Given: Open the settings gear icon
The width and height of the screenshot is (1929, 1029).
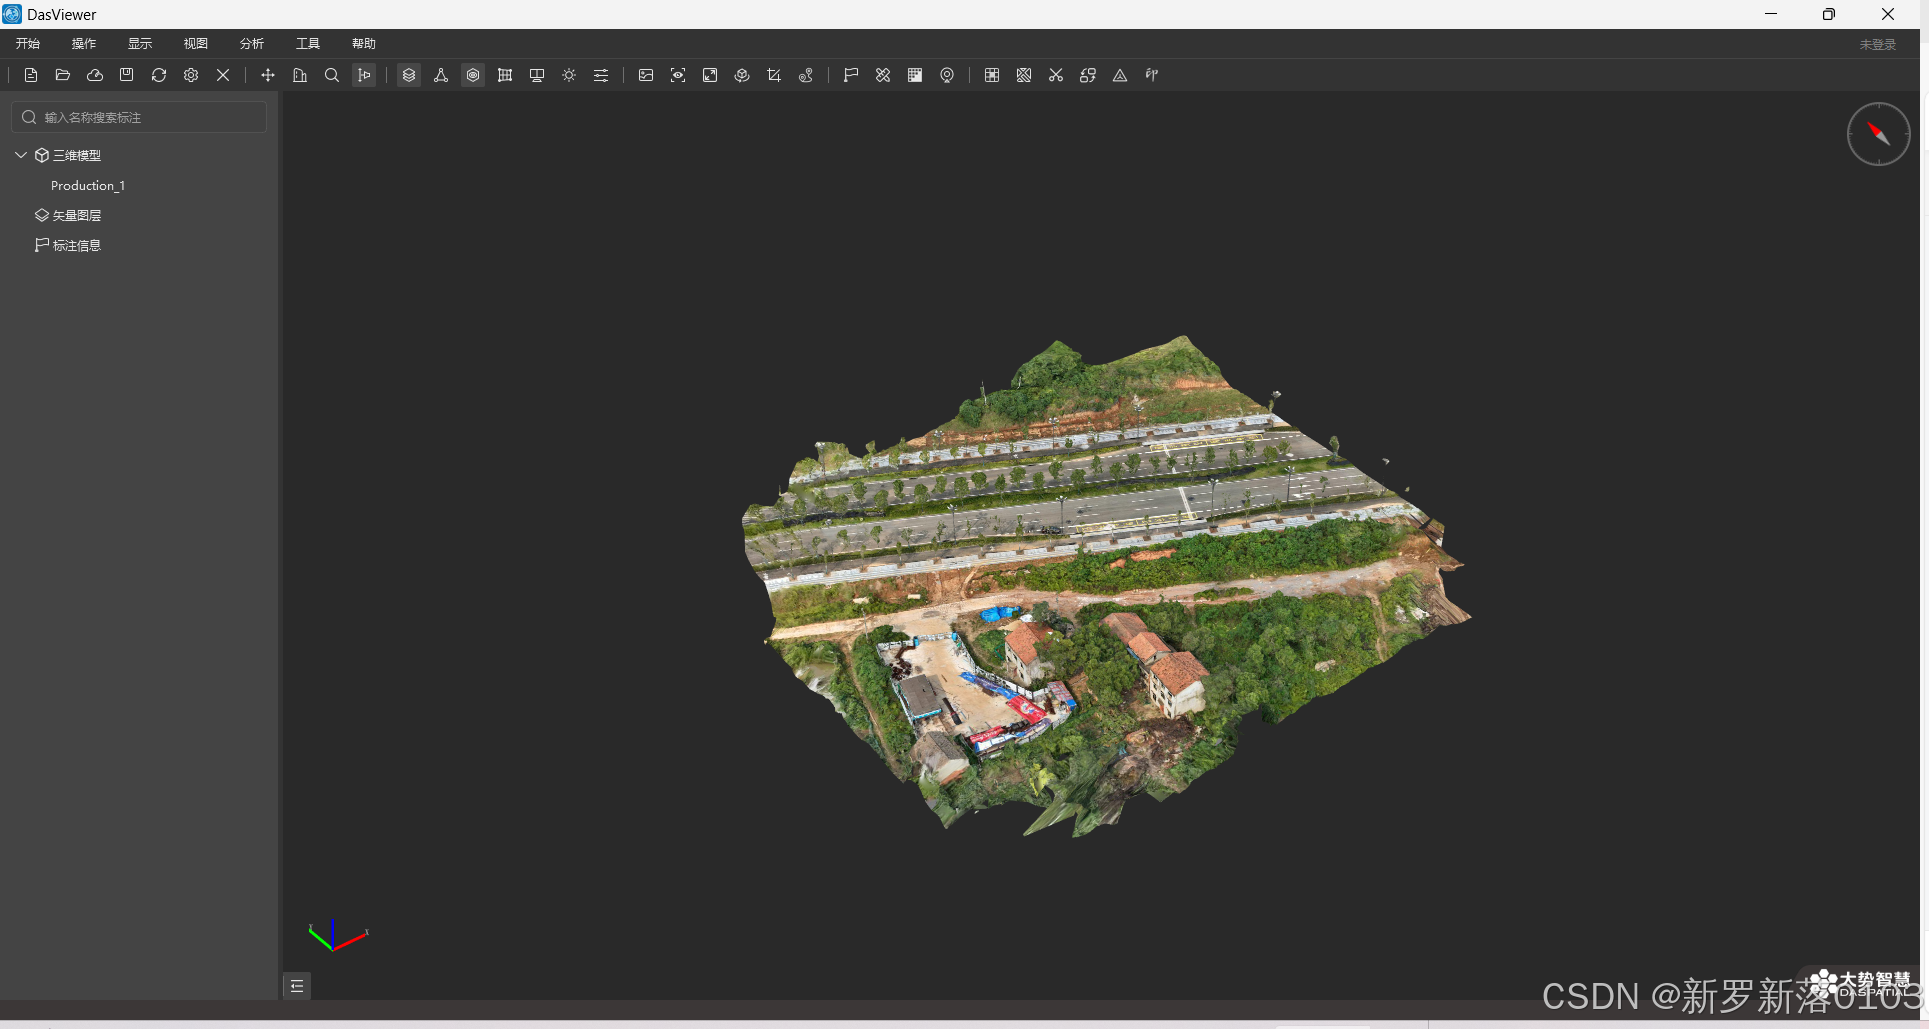Looking at the screenshot, I should pyautogui.click(x=190, y=75).
